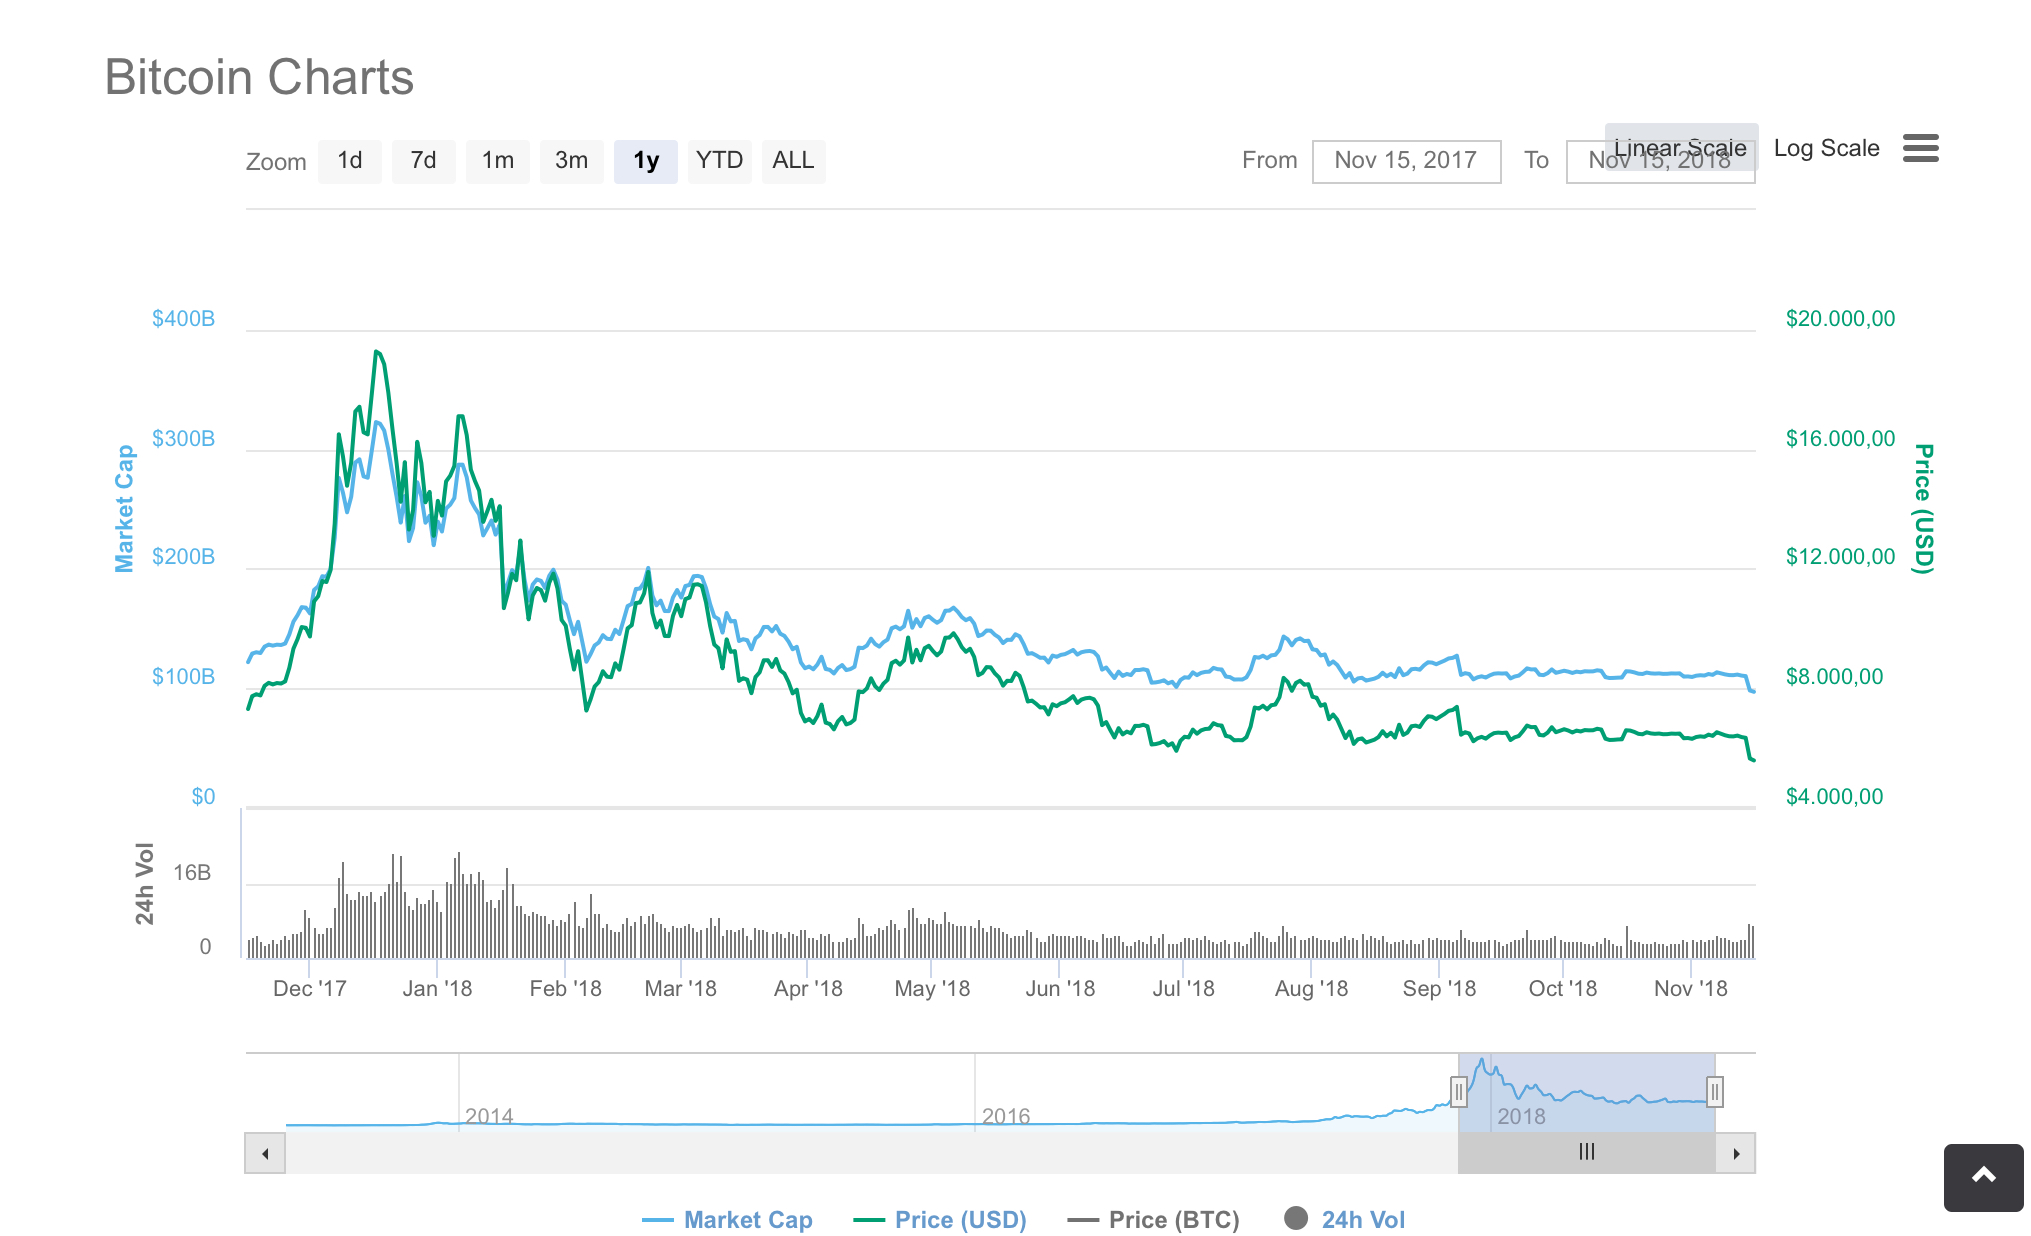This screenshot has height=1236, width=2031.
Task: Toggle Price (BTC) series in legend
Action: tap(1154, 1220)
